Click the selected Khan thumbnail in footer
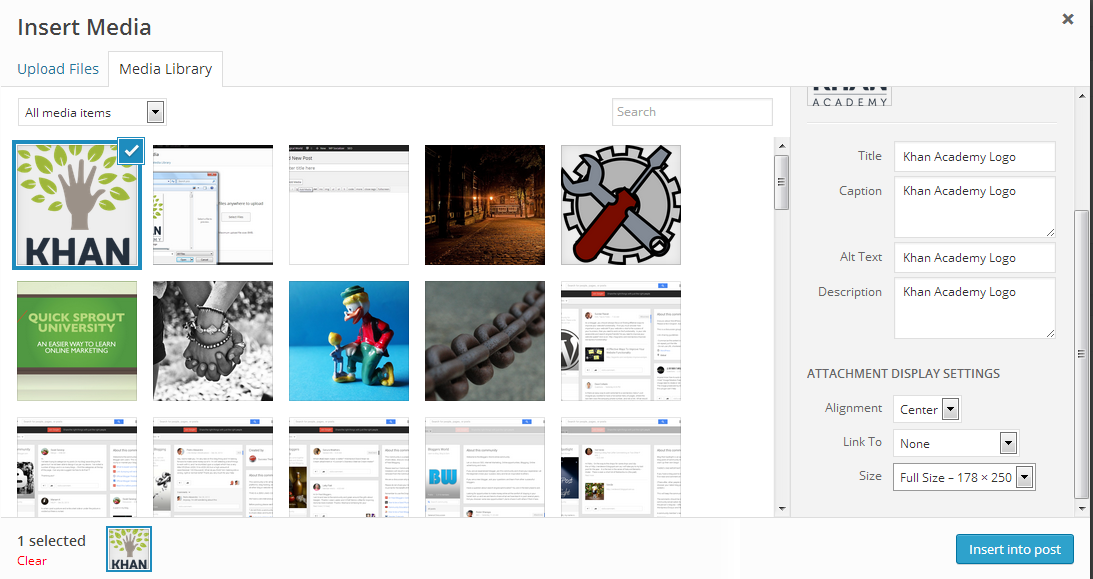The image size is (1093, 579). [x=129, y=549]
